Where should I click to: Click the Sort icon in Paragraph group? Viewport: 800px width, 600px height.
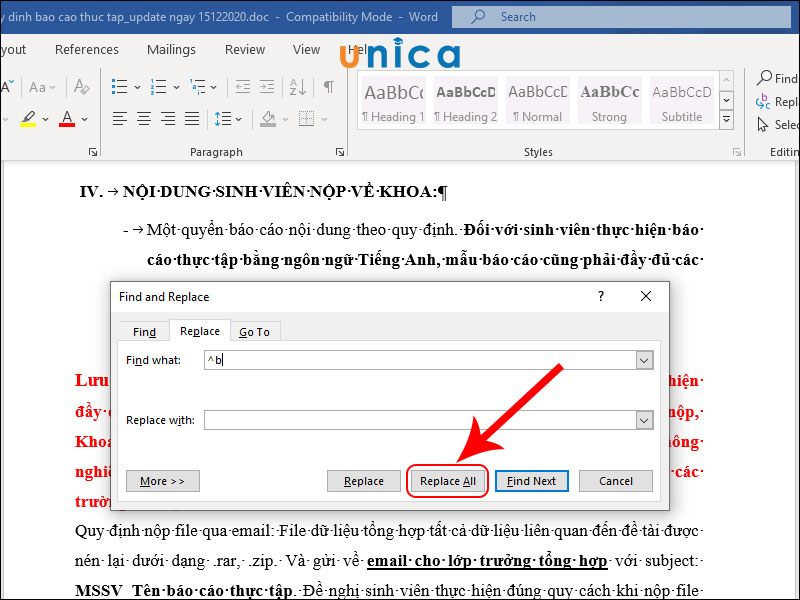(x=297, y=87)
